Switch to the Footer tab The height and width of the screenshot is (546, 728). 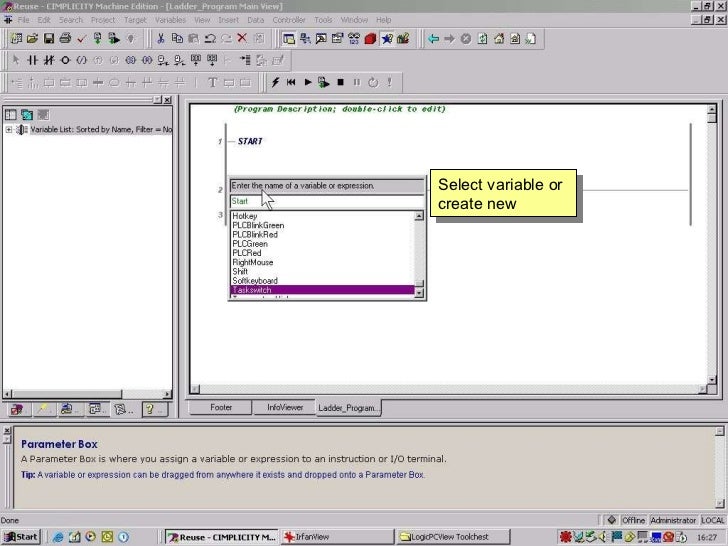pyautogui.click(x=221, y=408)
